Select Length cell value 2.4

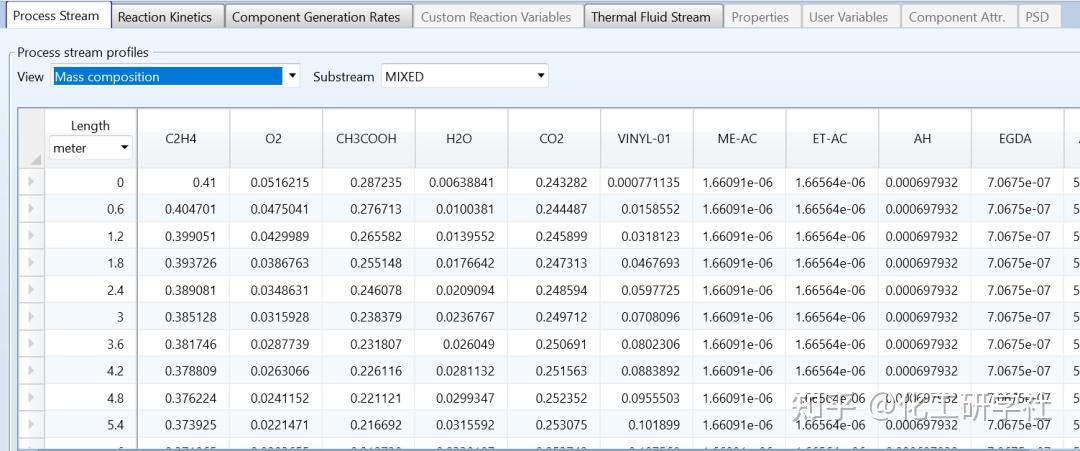[x=91, y=290]
